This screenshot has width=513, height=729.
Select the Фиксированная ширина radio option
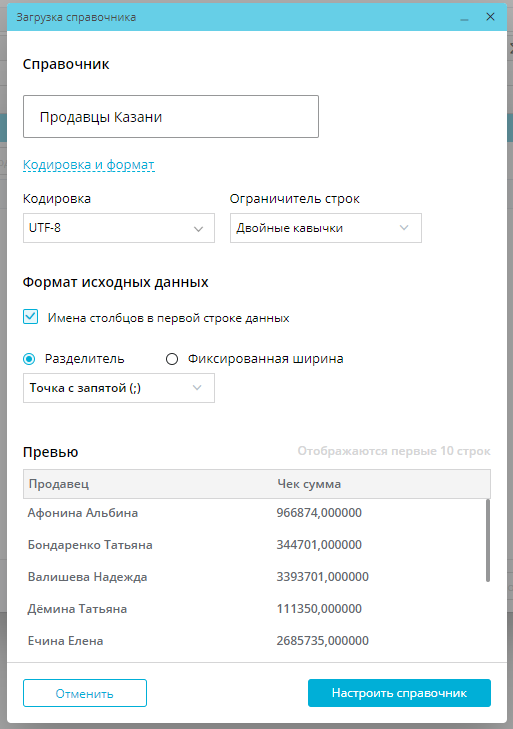coord(172,359)
